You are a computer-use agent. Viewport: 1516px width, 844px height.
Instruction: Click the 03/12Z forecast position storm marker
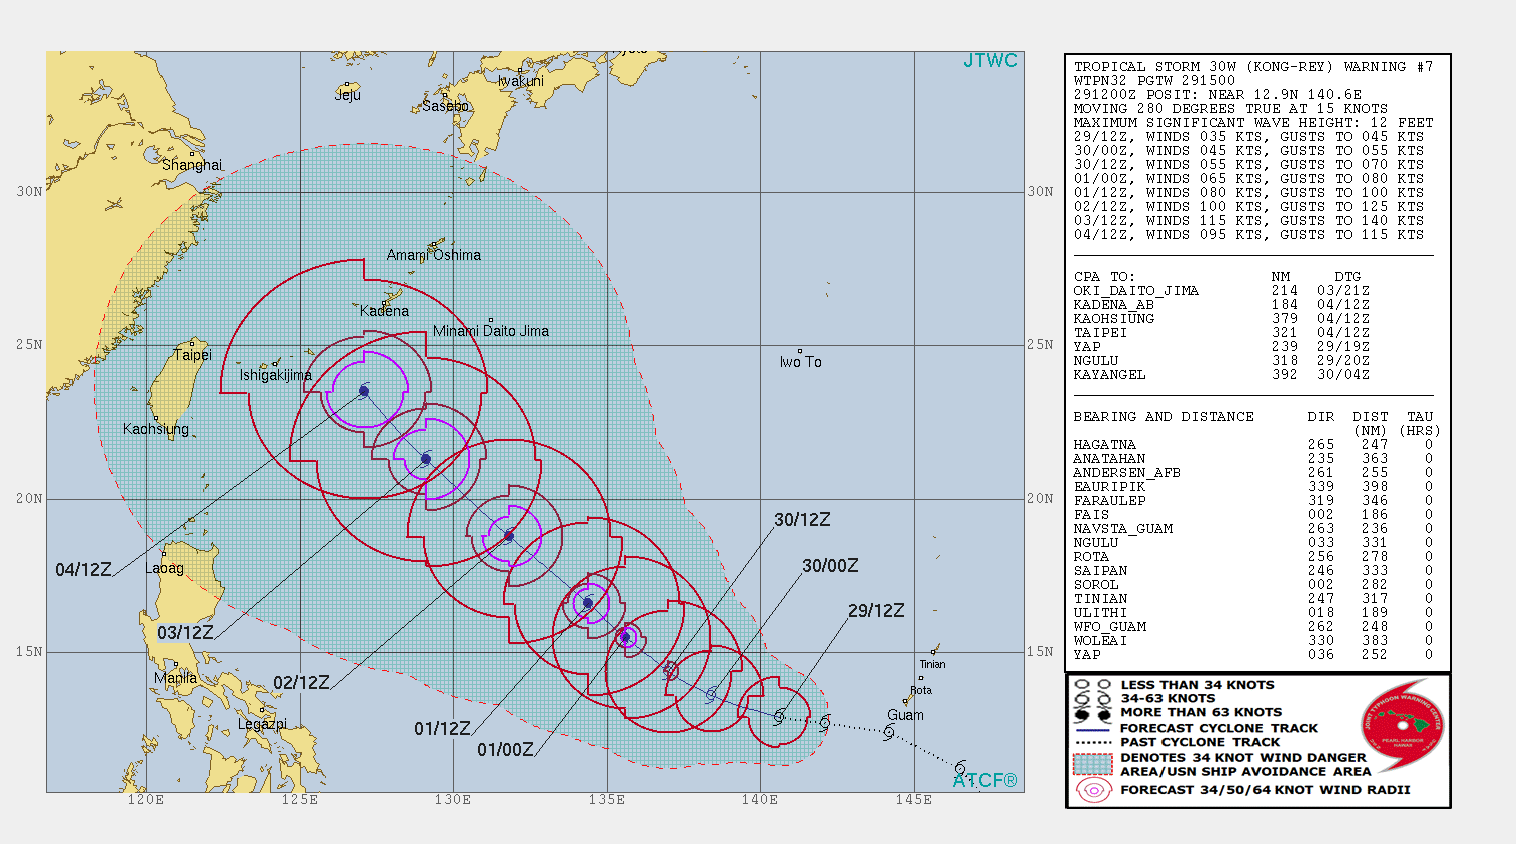[x=426, y=459]
